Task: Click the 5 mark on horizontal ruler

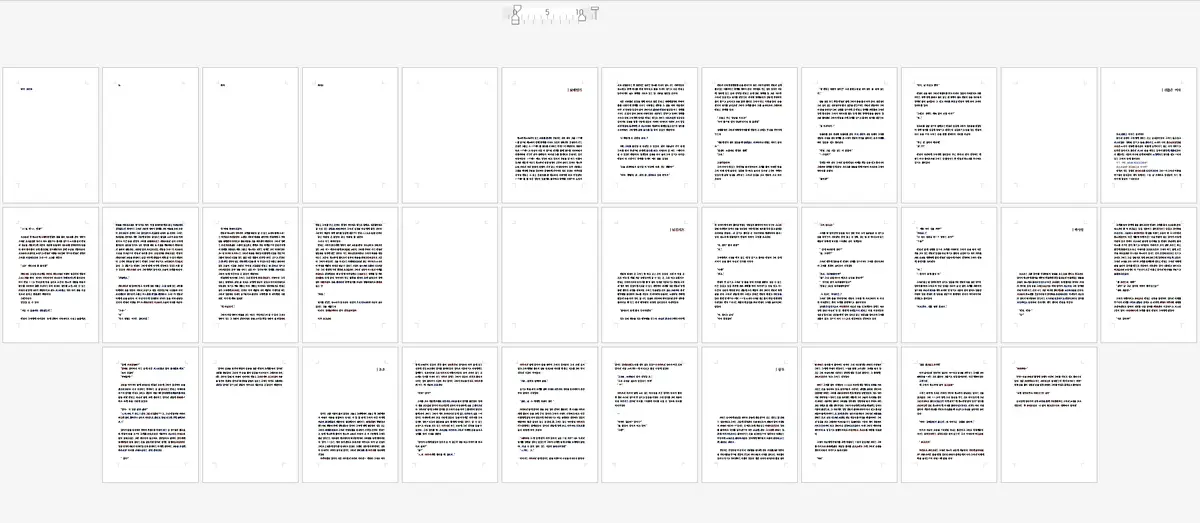Action: pyautogui.click(x=547, y=14)
